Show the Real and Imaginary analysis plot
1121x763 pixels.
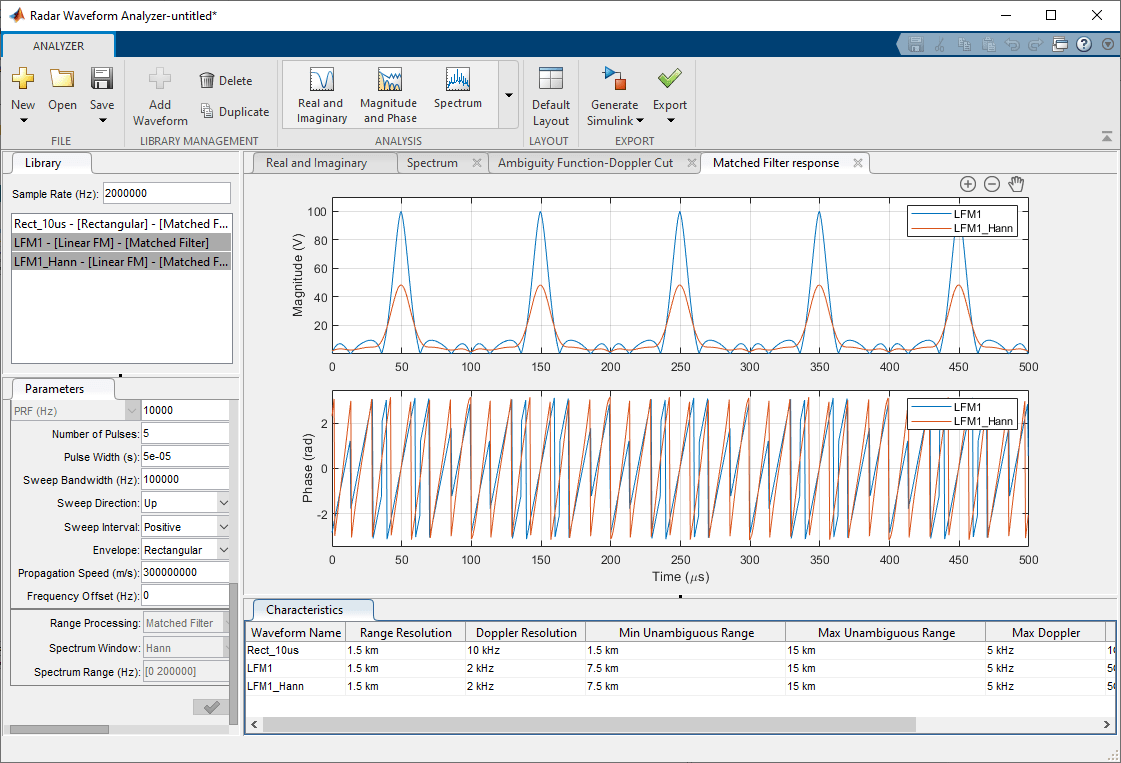[x=321, y=94]
